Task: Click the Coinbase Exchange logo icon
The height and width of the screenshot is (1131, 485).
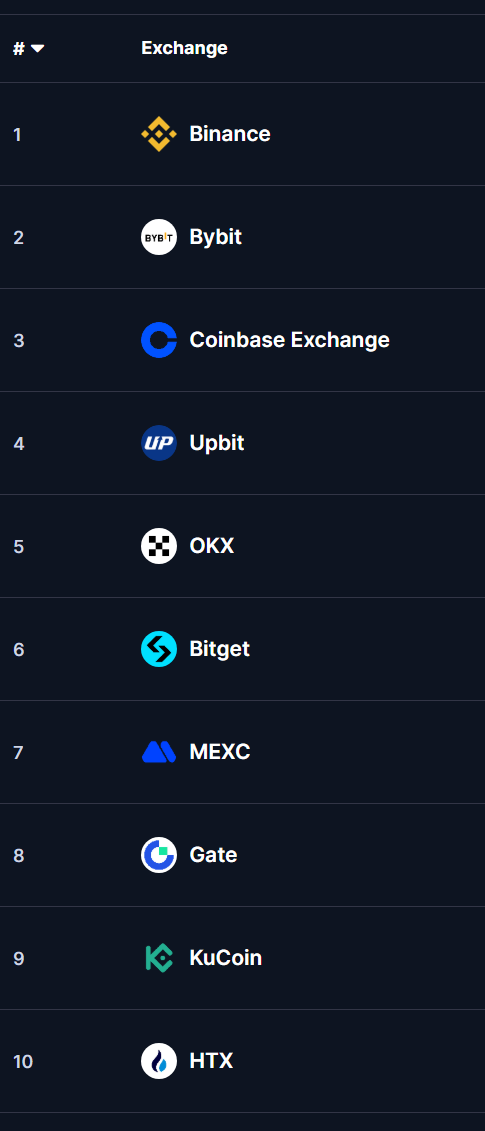Action: [159, 340]
